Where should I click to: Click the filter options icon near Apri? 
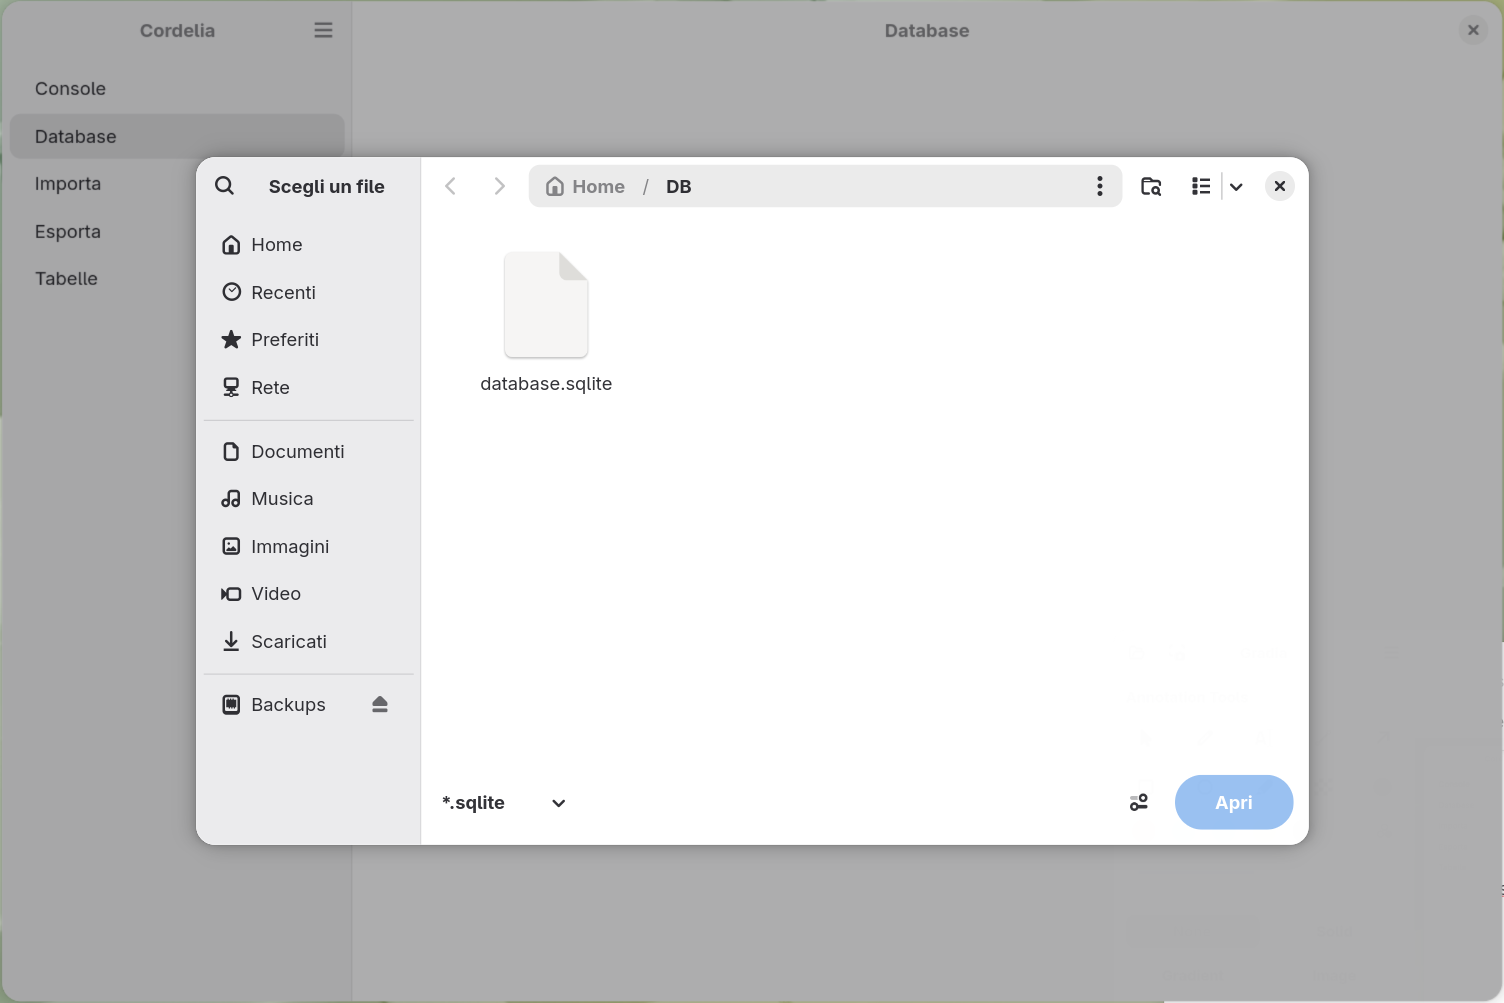[1139, 803]
